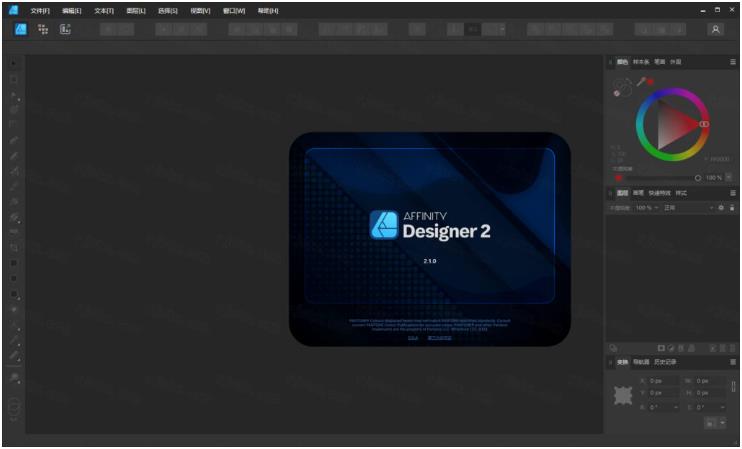742x449 pixels.
Task: Open the 文本(T) menu
Action: (x=104, y=10)
